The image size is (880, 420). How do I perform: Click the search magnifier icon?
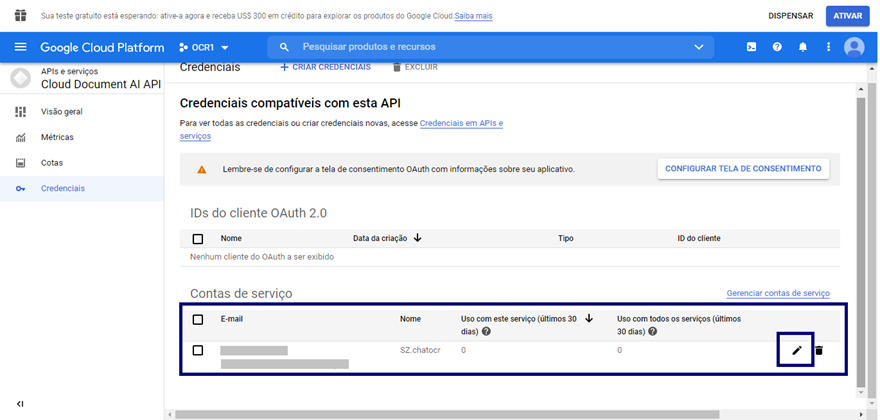[285, 47]
